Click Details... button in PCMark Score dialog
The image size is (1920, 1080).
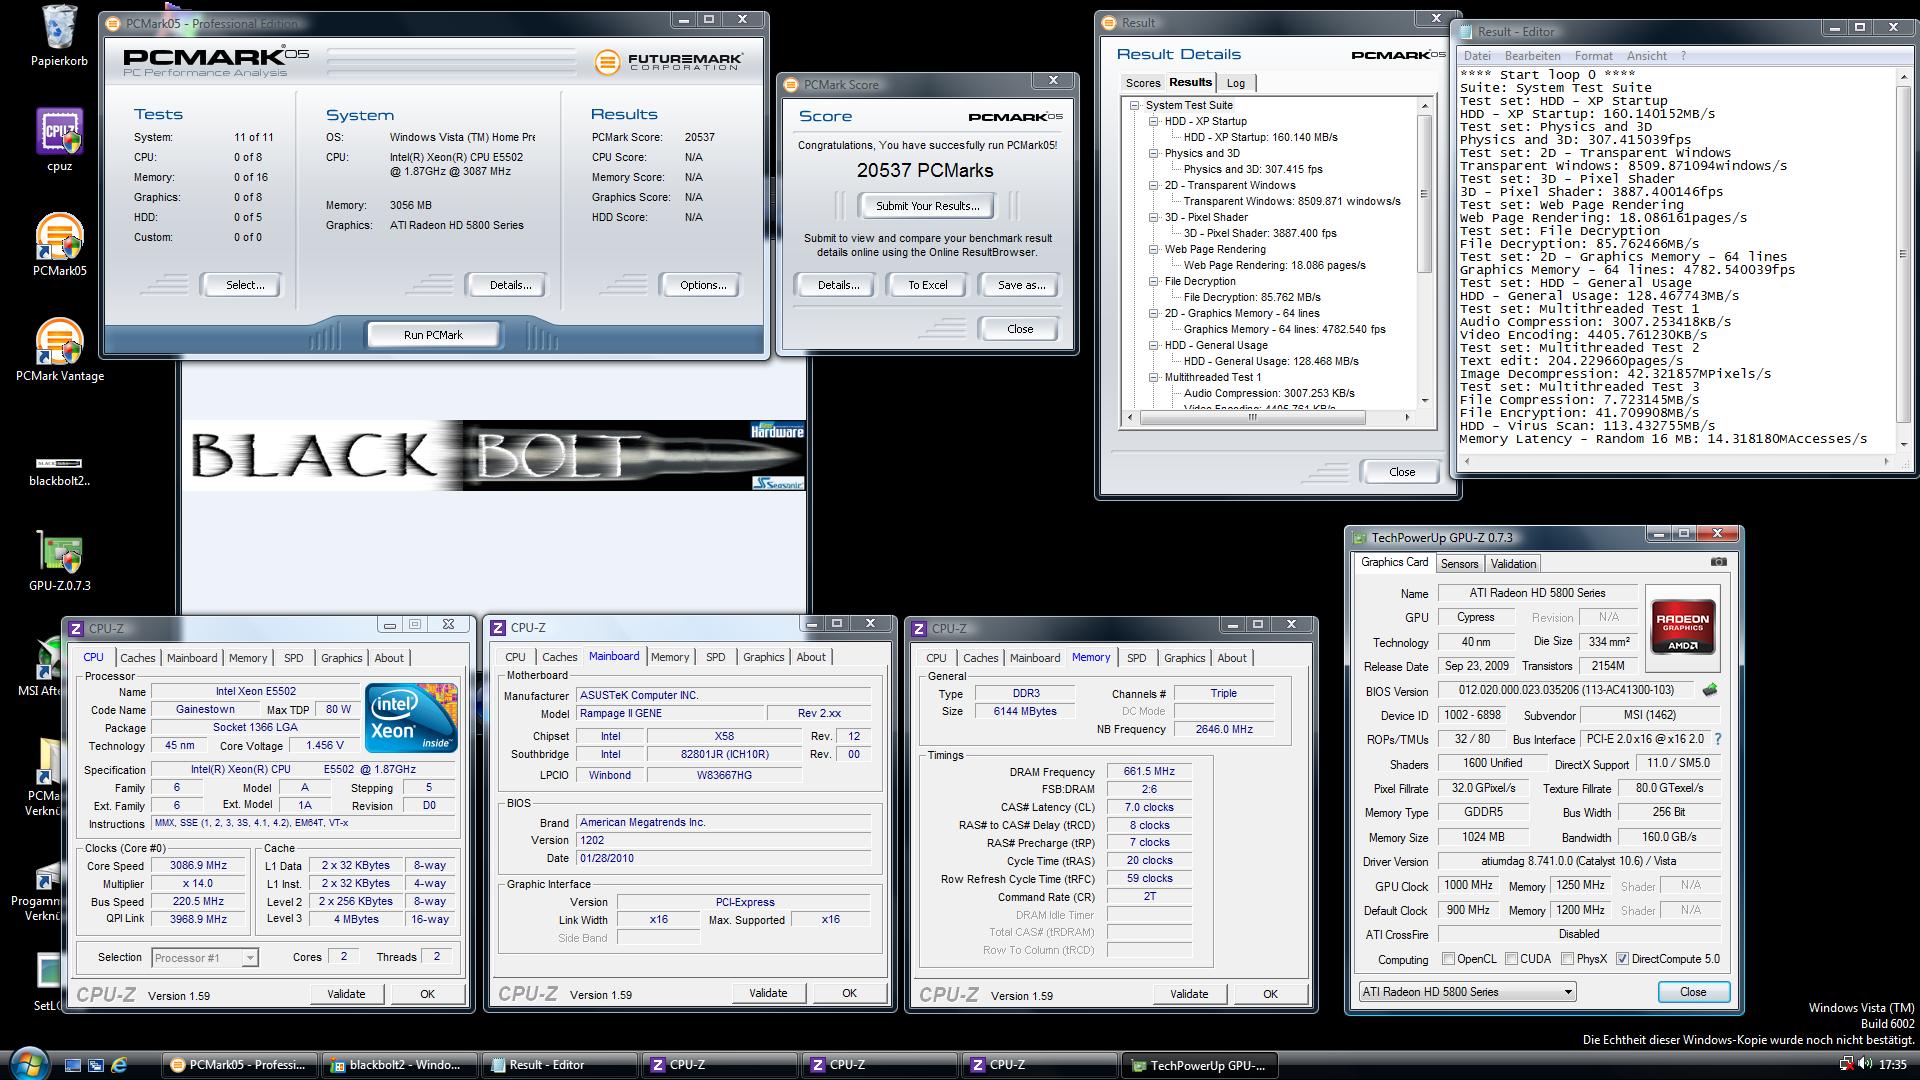point(838,285)
